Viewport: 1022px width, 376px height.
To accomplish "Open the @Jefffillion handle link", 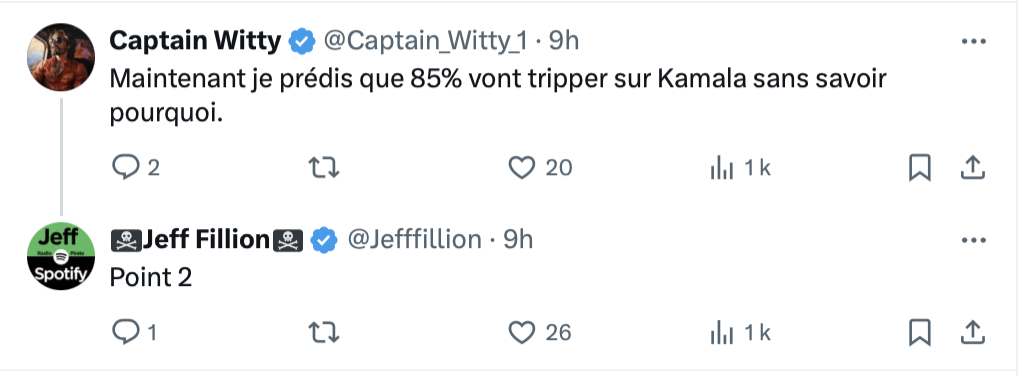I will pos(415,240).
